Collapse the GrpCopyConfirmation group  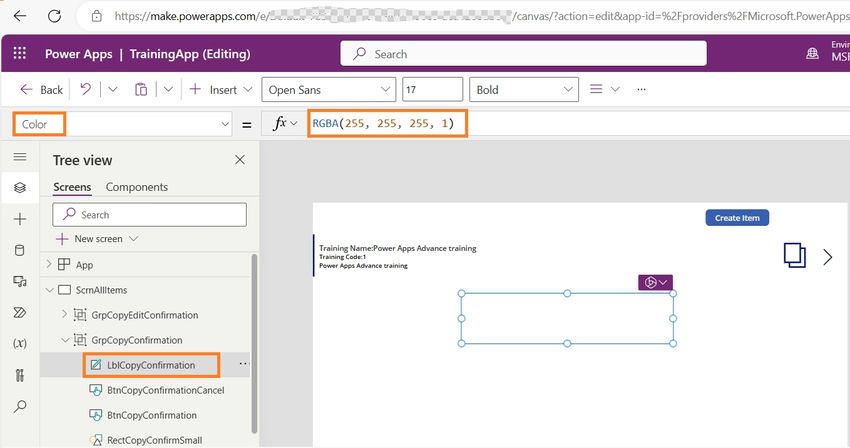tap(65, 340)
